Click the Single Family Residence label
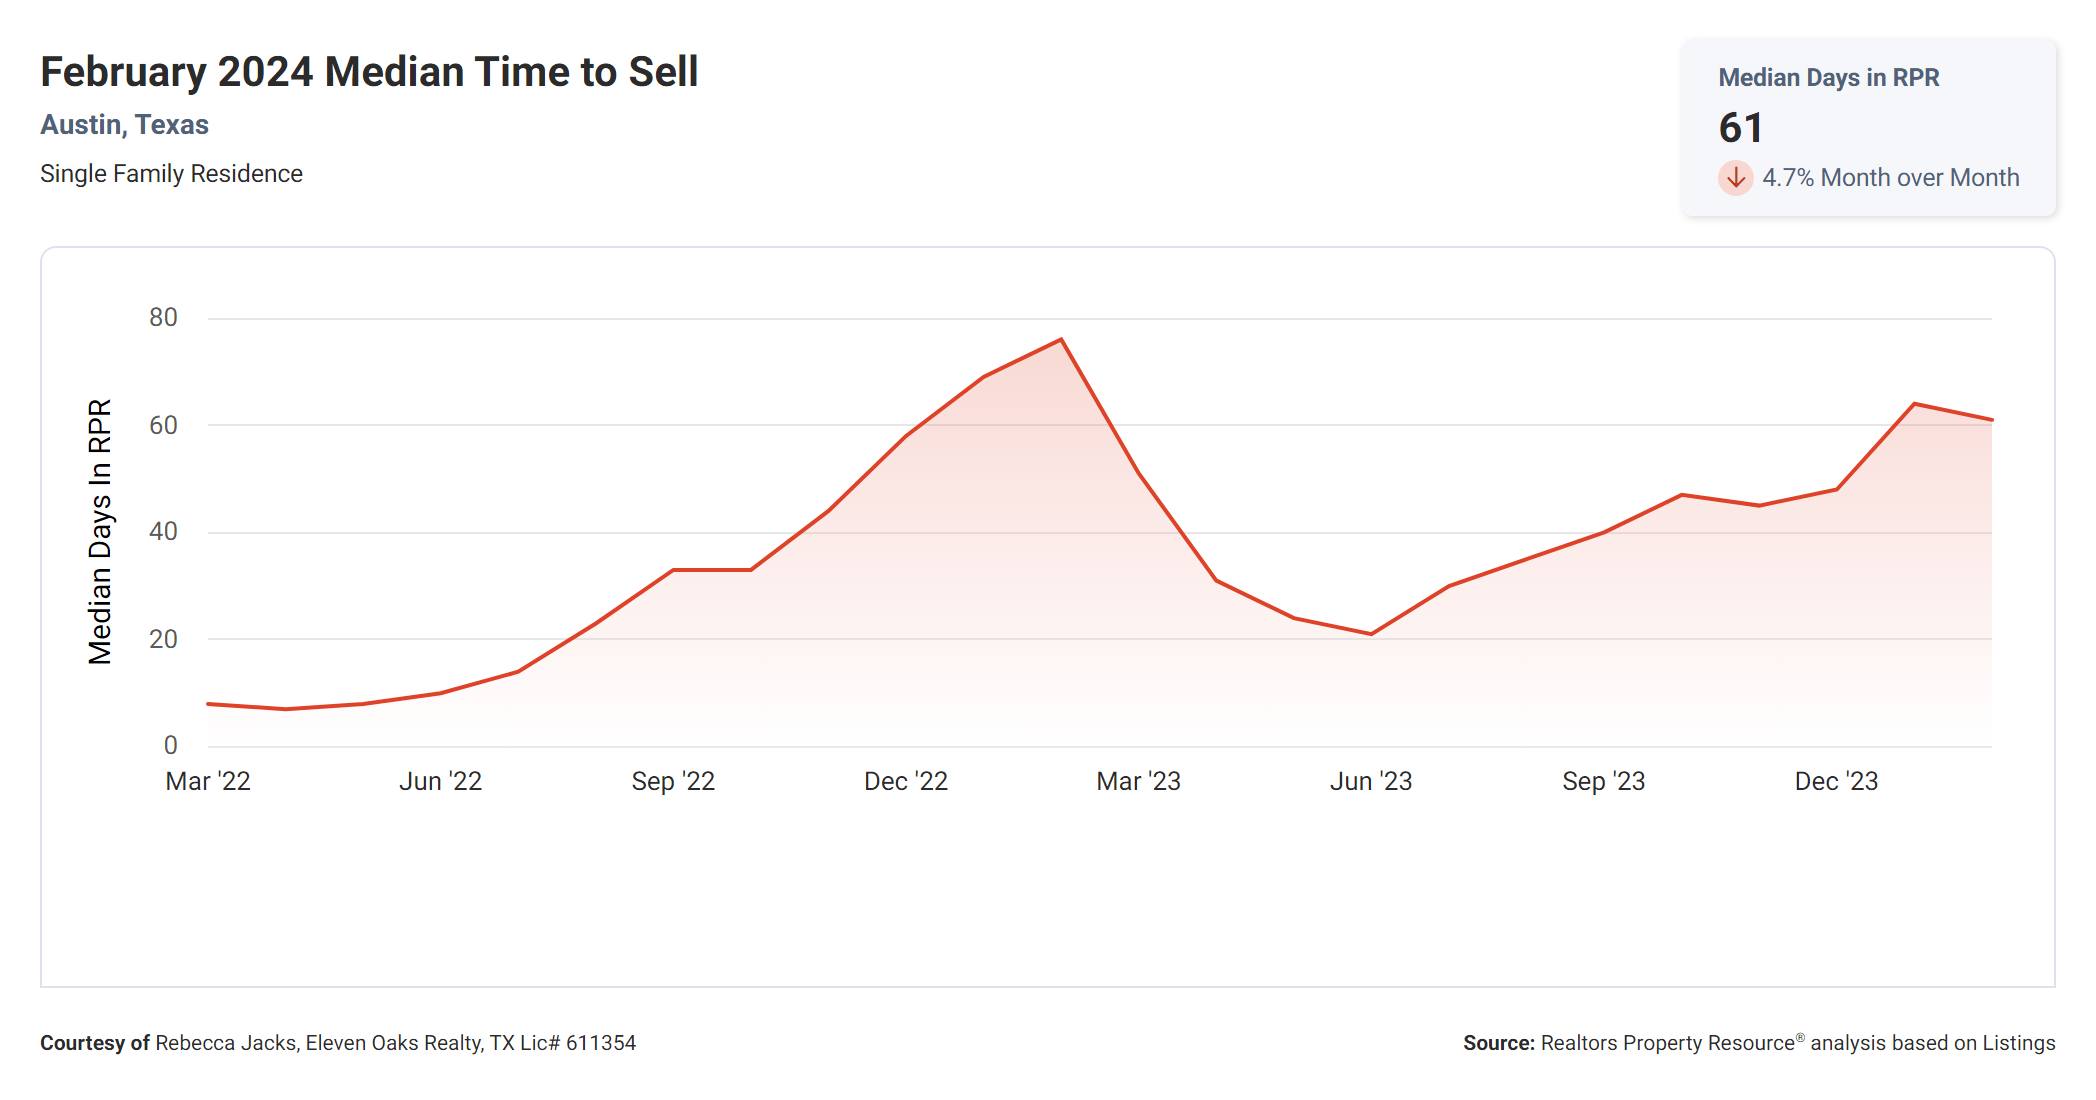This screenshot has width=2096, height=1100. [171, 174]
